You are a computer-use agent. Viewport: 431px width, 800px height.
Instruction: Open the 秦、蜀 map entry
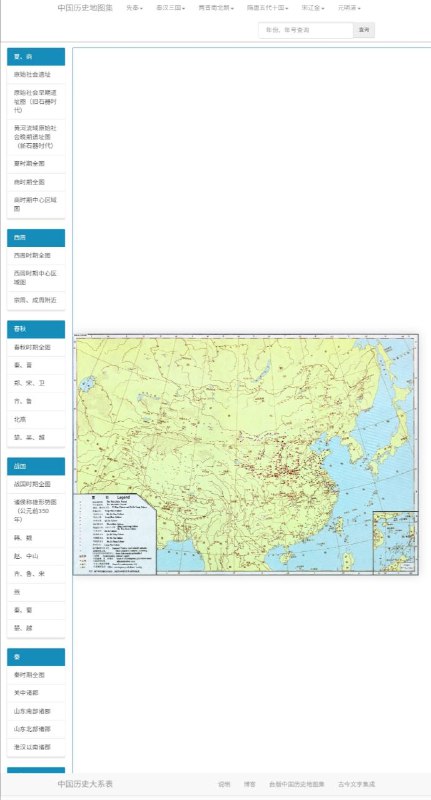click(x=36, y=610)
